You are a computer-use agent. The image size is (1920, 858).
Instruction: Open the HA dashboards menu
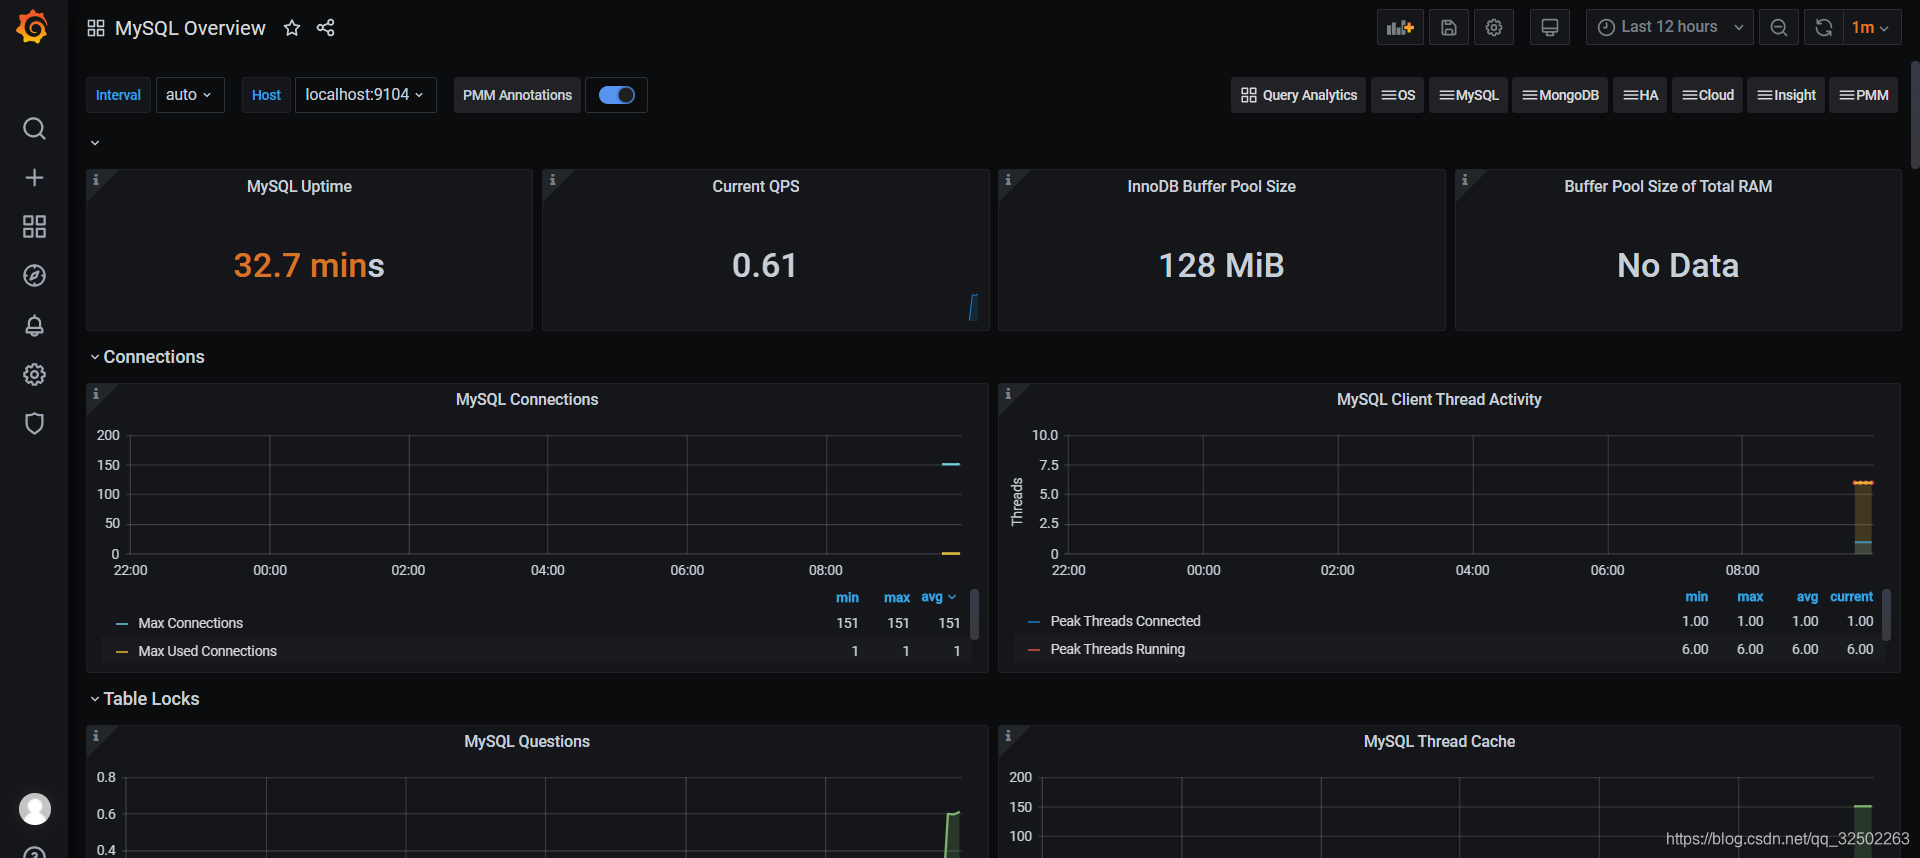coord(1640,95)
